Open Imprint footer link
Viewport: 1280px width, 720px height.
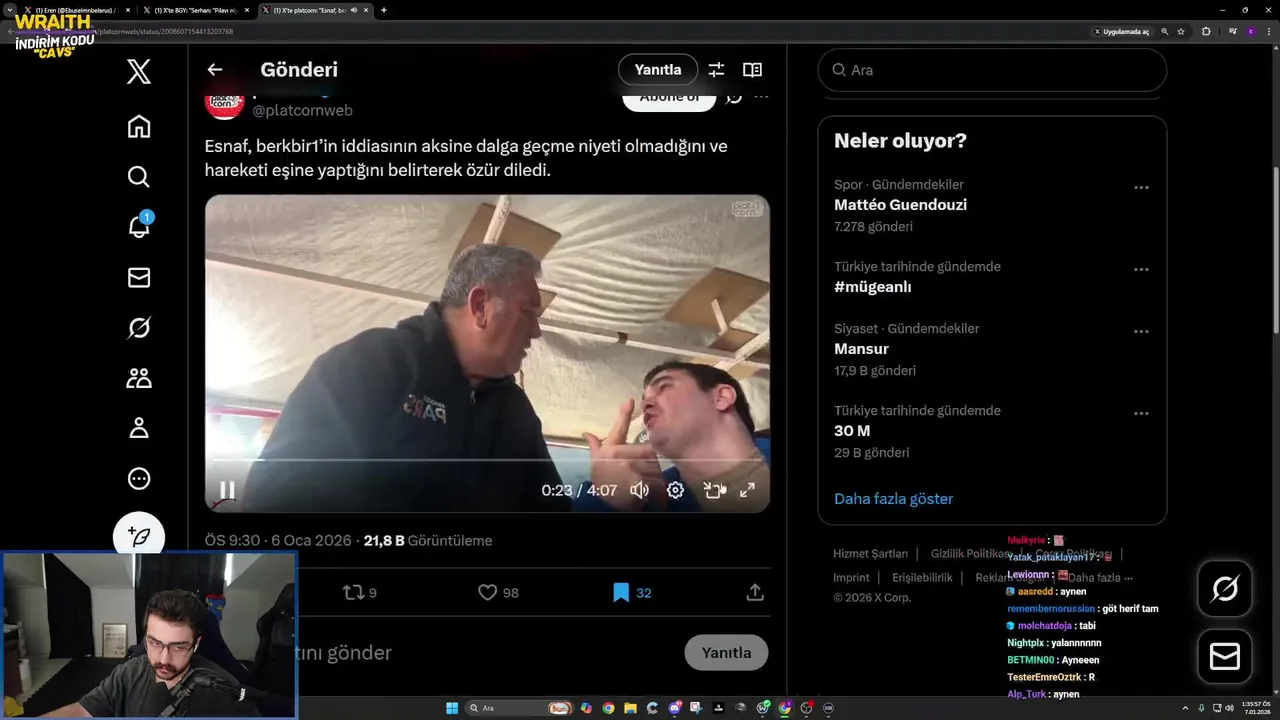click(x=851, y=578)
